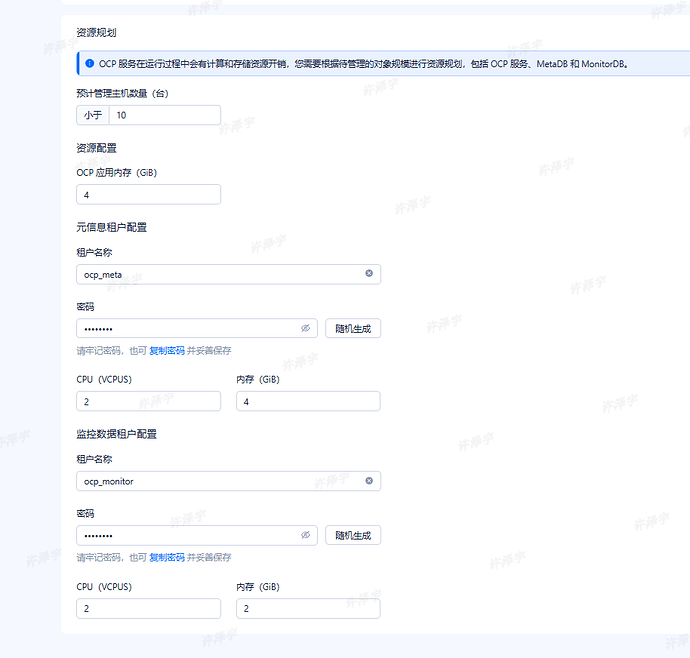Viewport: 690px width, 658px height.
Task: Copy the monitor tenant password link
Action: tap(167, 558)
